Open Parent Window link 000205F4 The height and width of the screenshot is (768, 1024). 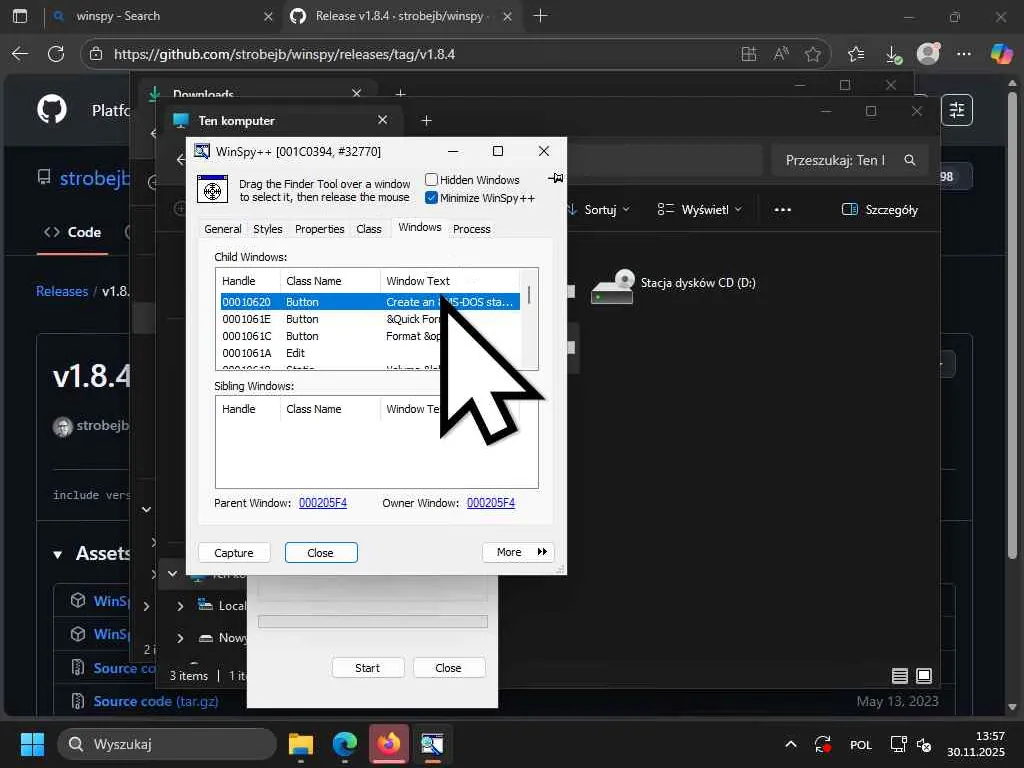pos(323,503)
